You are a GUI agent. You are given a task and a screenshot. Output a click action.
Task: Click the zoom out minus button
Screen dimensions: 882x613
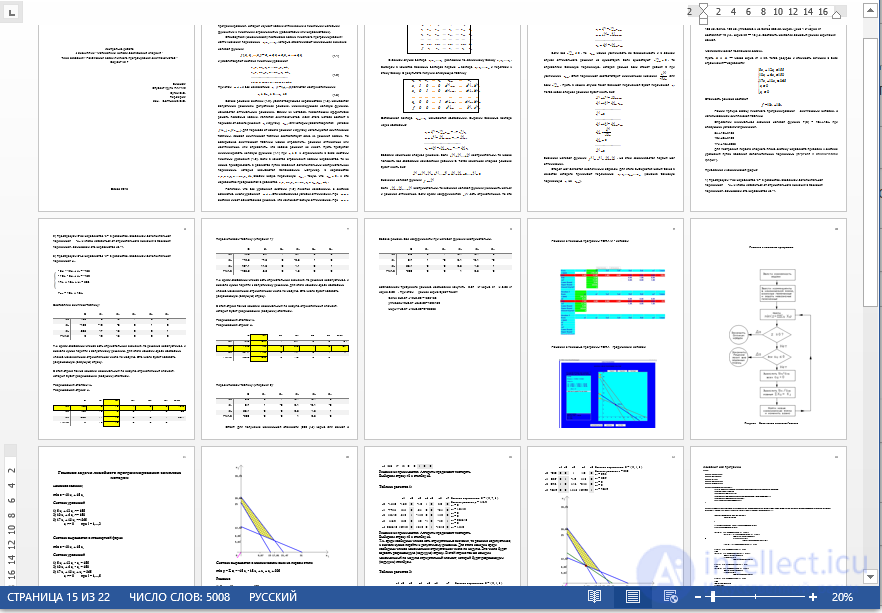point(698,597)
